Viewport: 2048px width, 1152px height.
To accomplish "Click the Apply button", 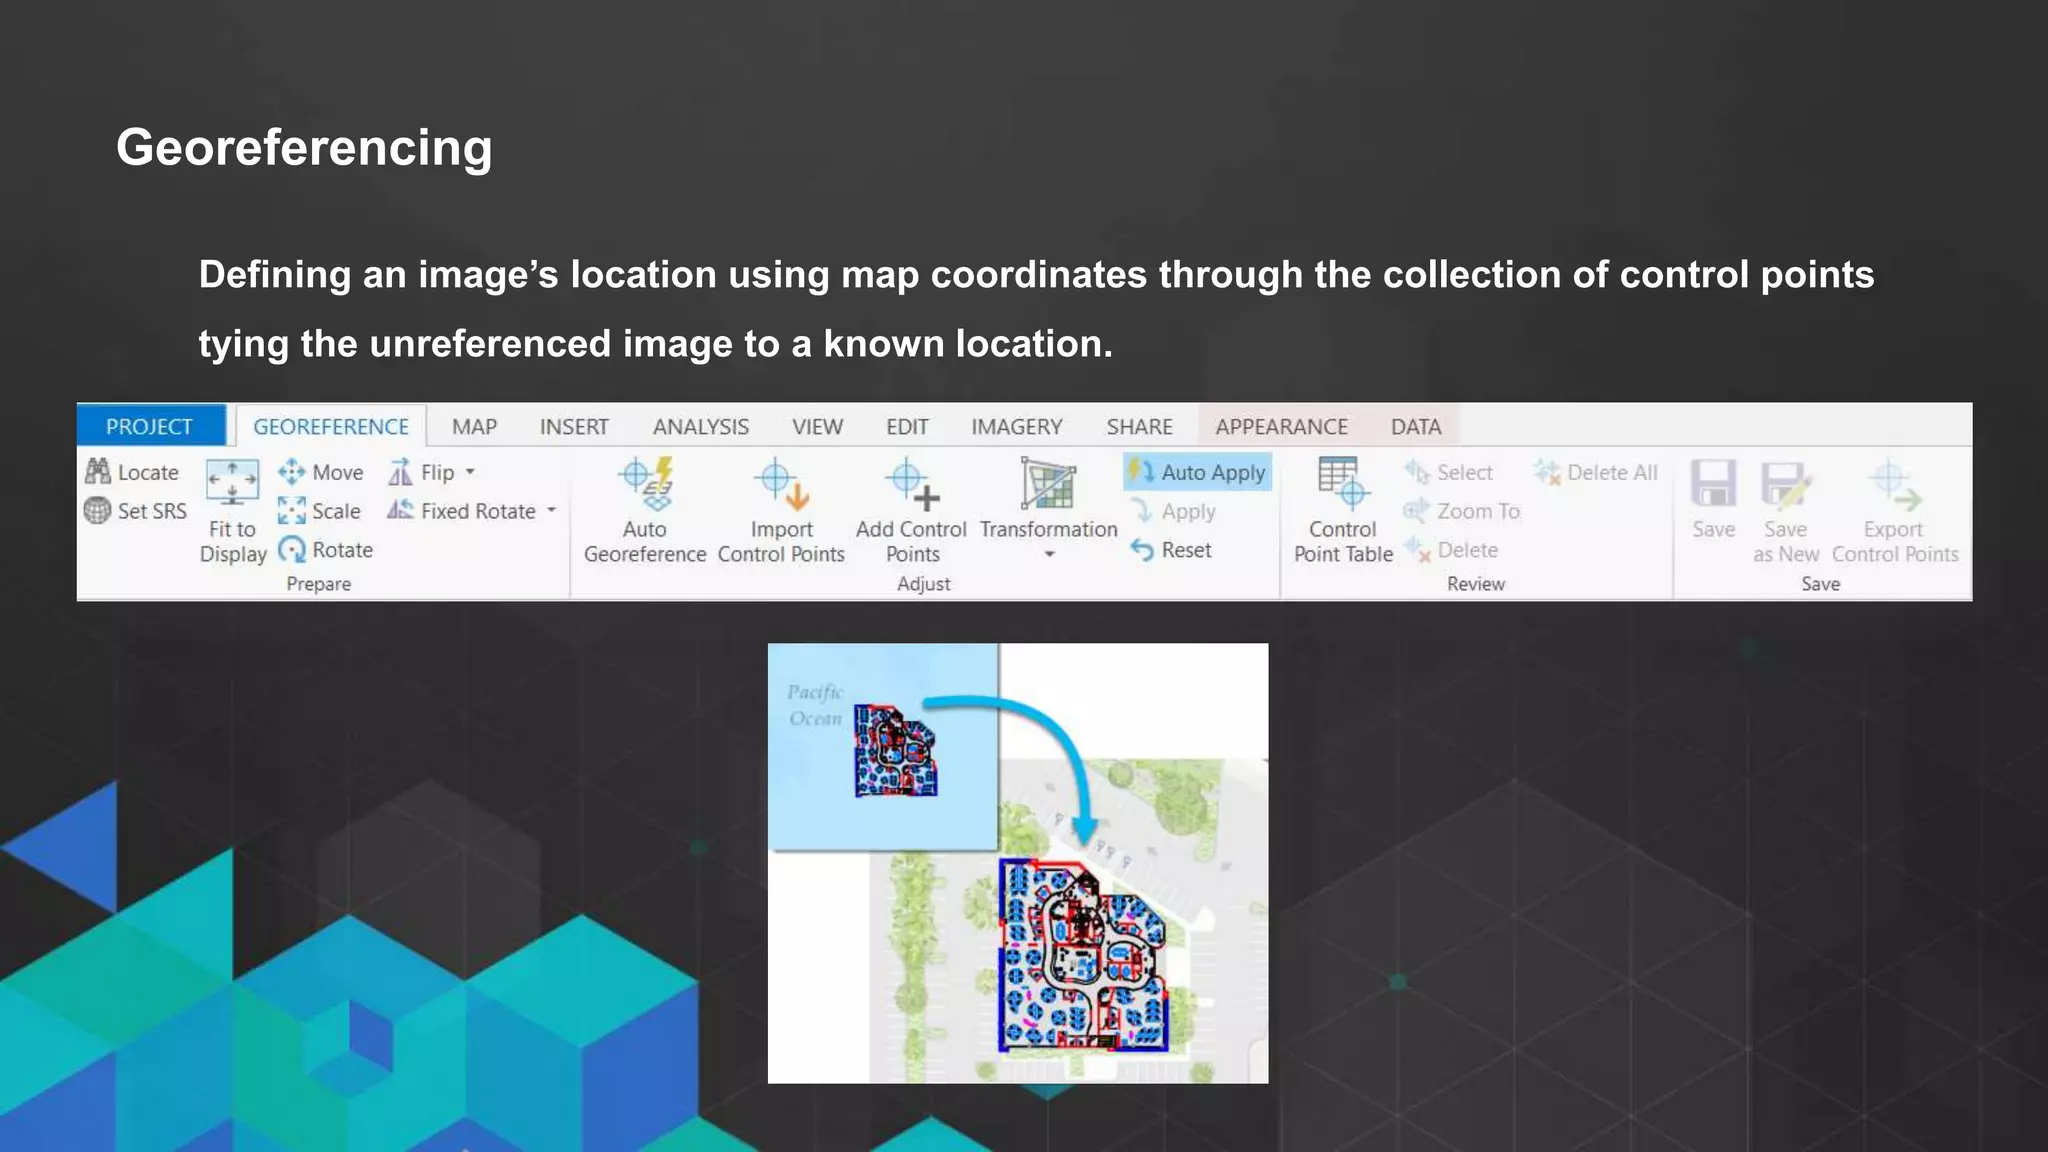I will click(x=1173, y=511).
